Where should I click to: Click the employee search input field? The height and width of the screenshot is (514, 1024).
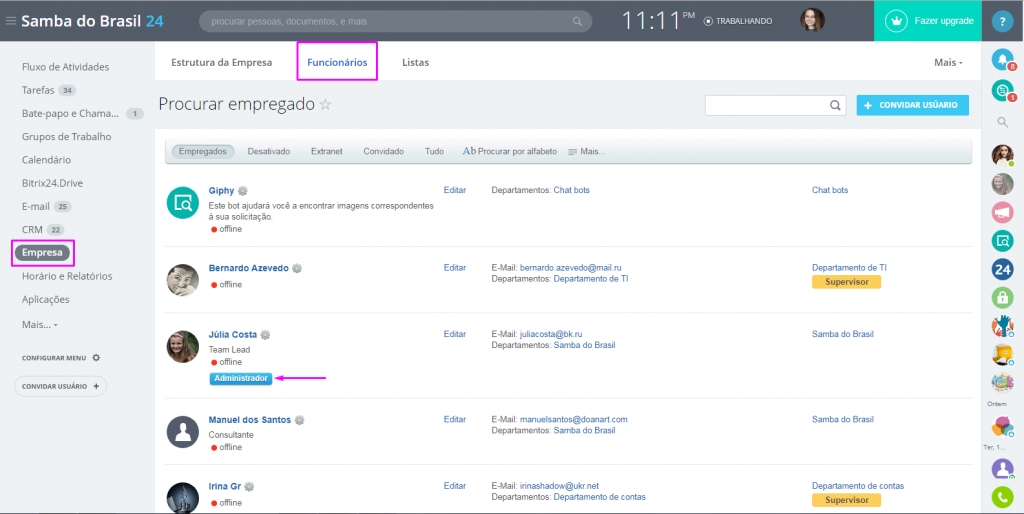[x=775, y=105]
